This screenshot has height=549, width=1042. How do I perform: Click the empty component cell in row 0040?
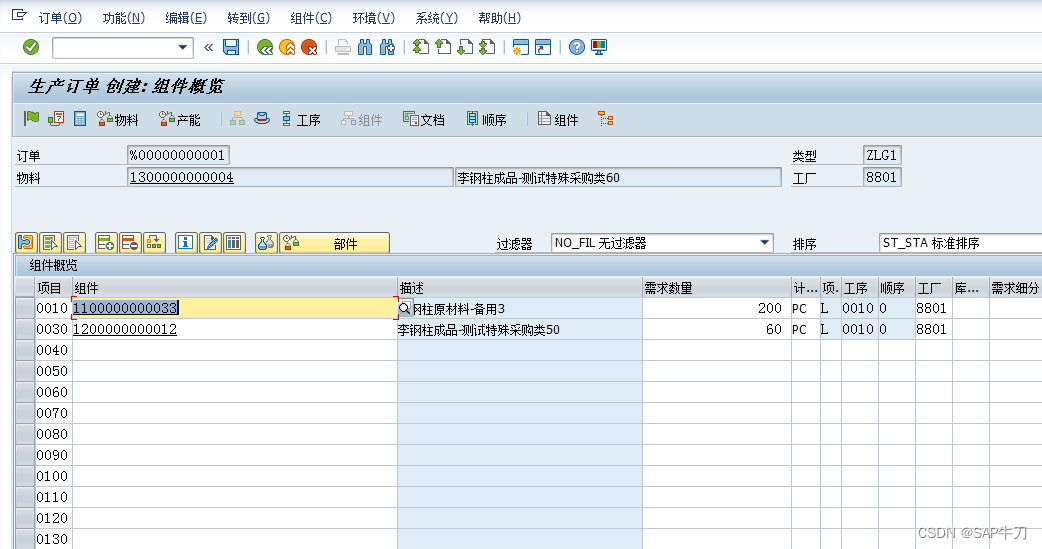pyautogui.click(x=234, y=350)
